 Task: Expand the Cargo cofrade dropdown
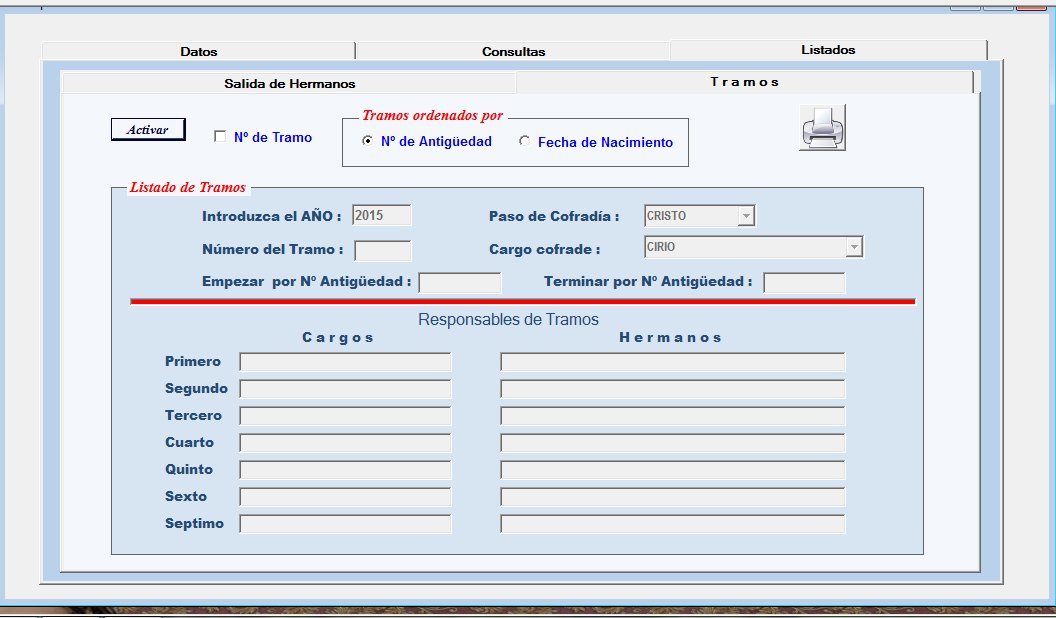pos(853,247)
